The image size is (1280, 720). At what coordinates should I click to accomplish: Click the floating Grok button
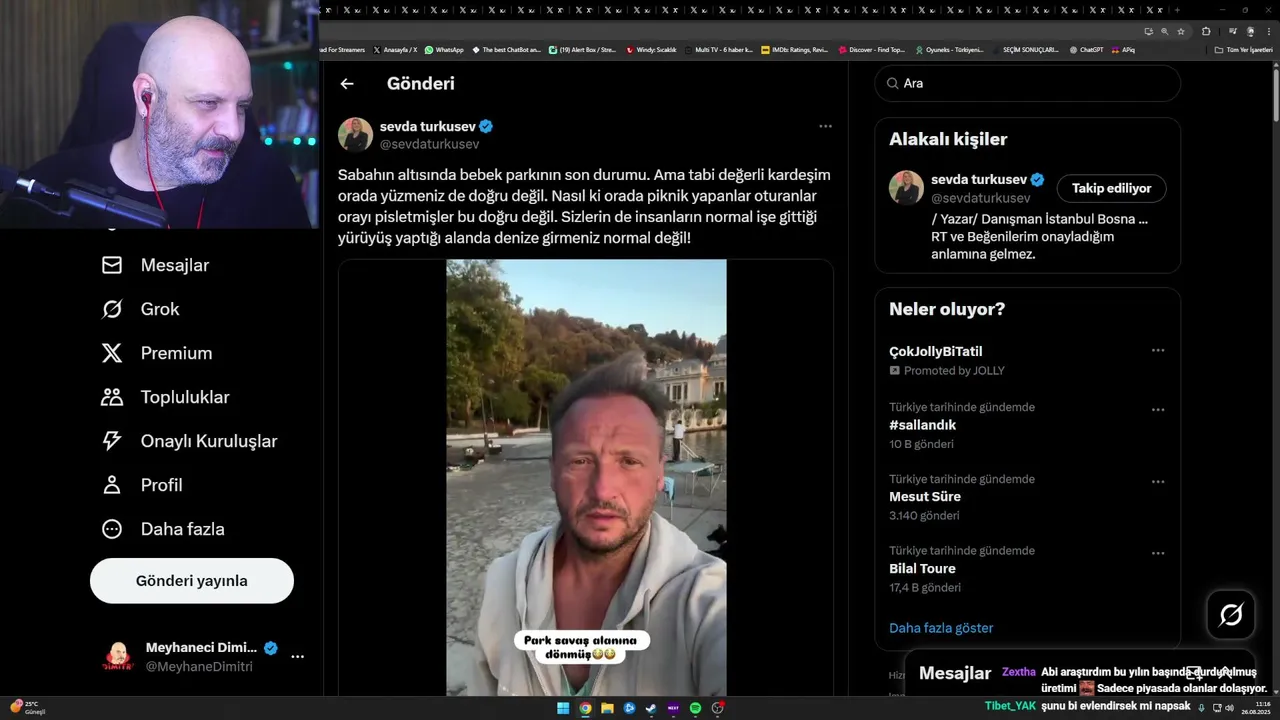1231,614
